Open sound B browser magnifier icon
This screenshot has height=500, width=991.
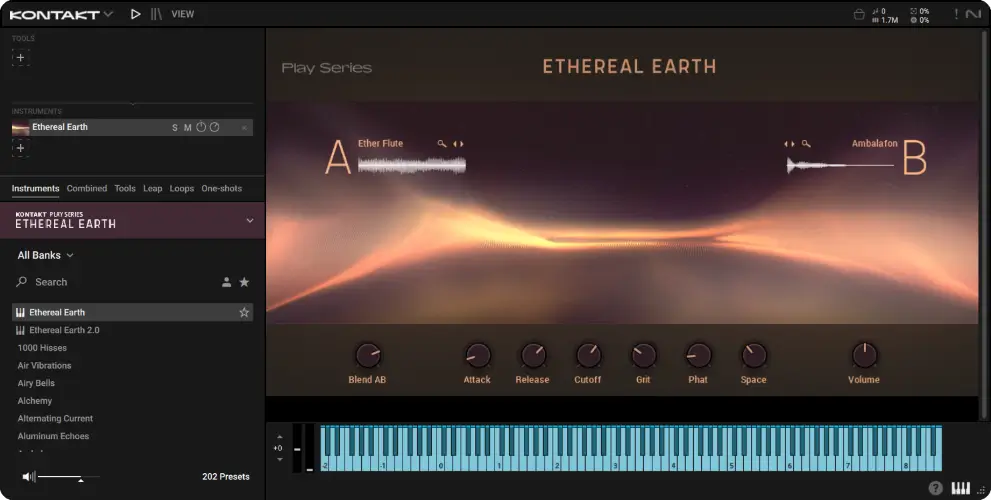coord(806,144)
